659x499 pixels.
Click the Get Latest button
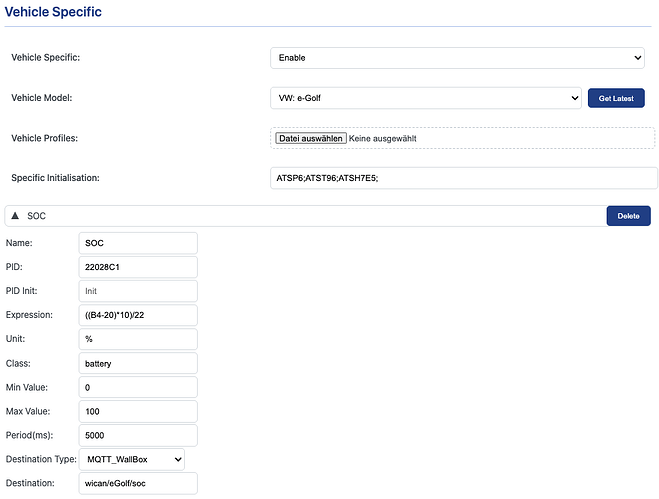615,98
